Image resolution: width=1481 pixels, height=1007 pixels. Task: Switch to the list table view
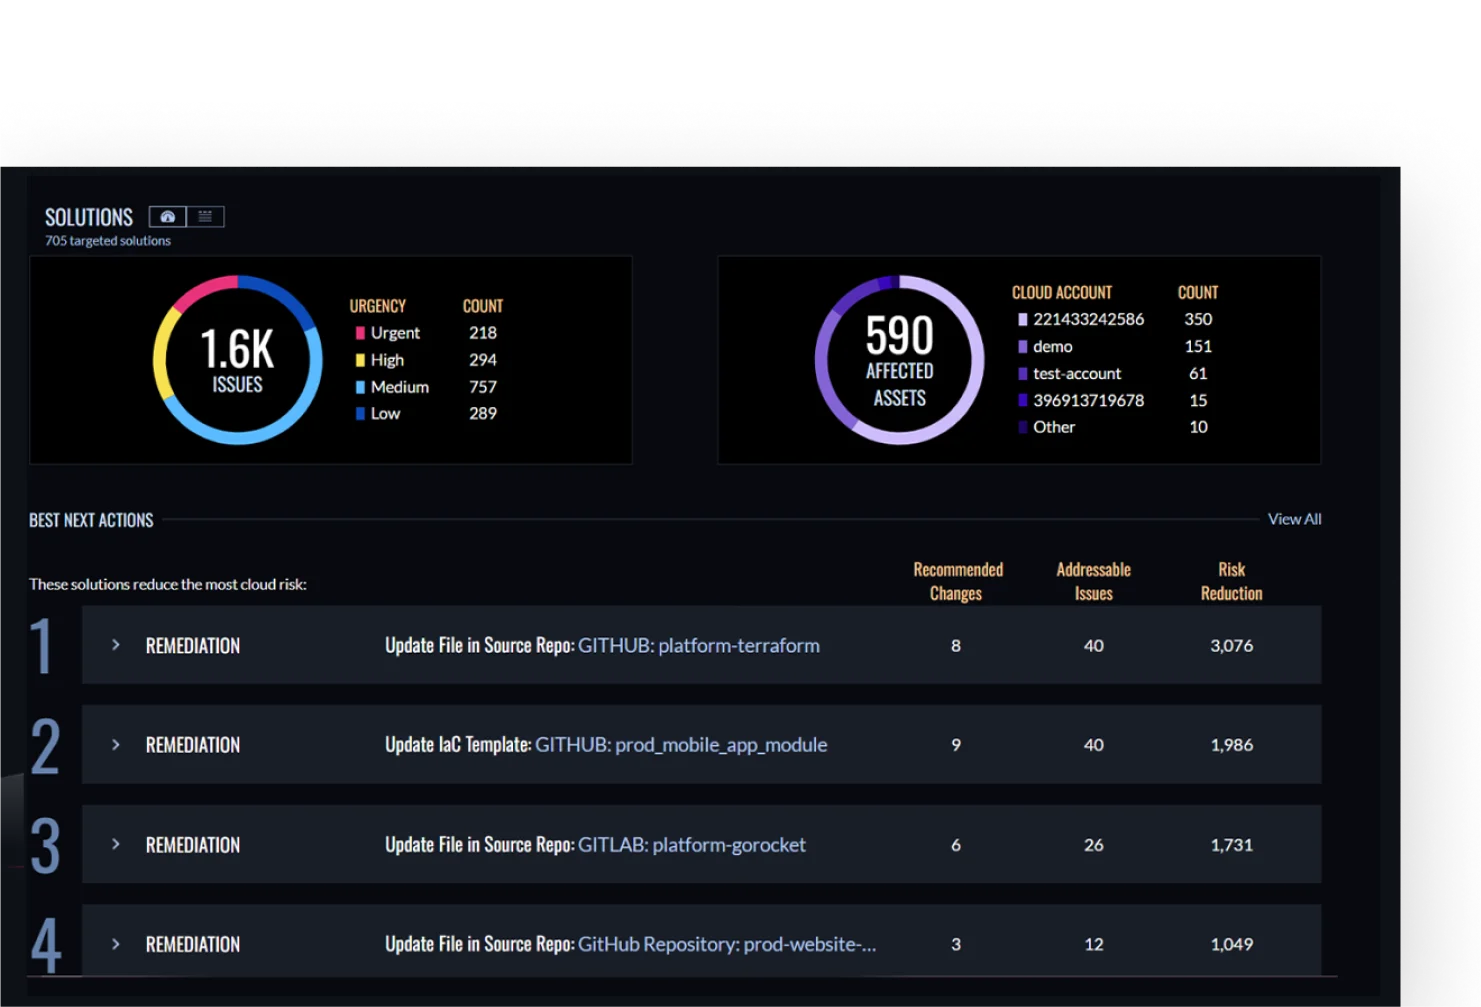(x=205, y=216)
